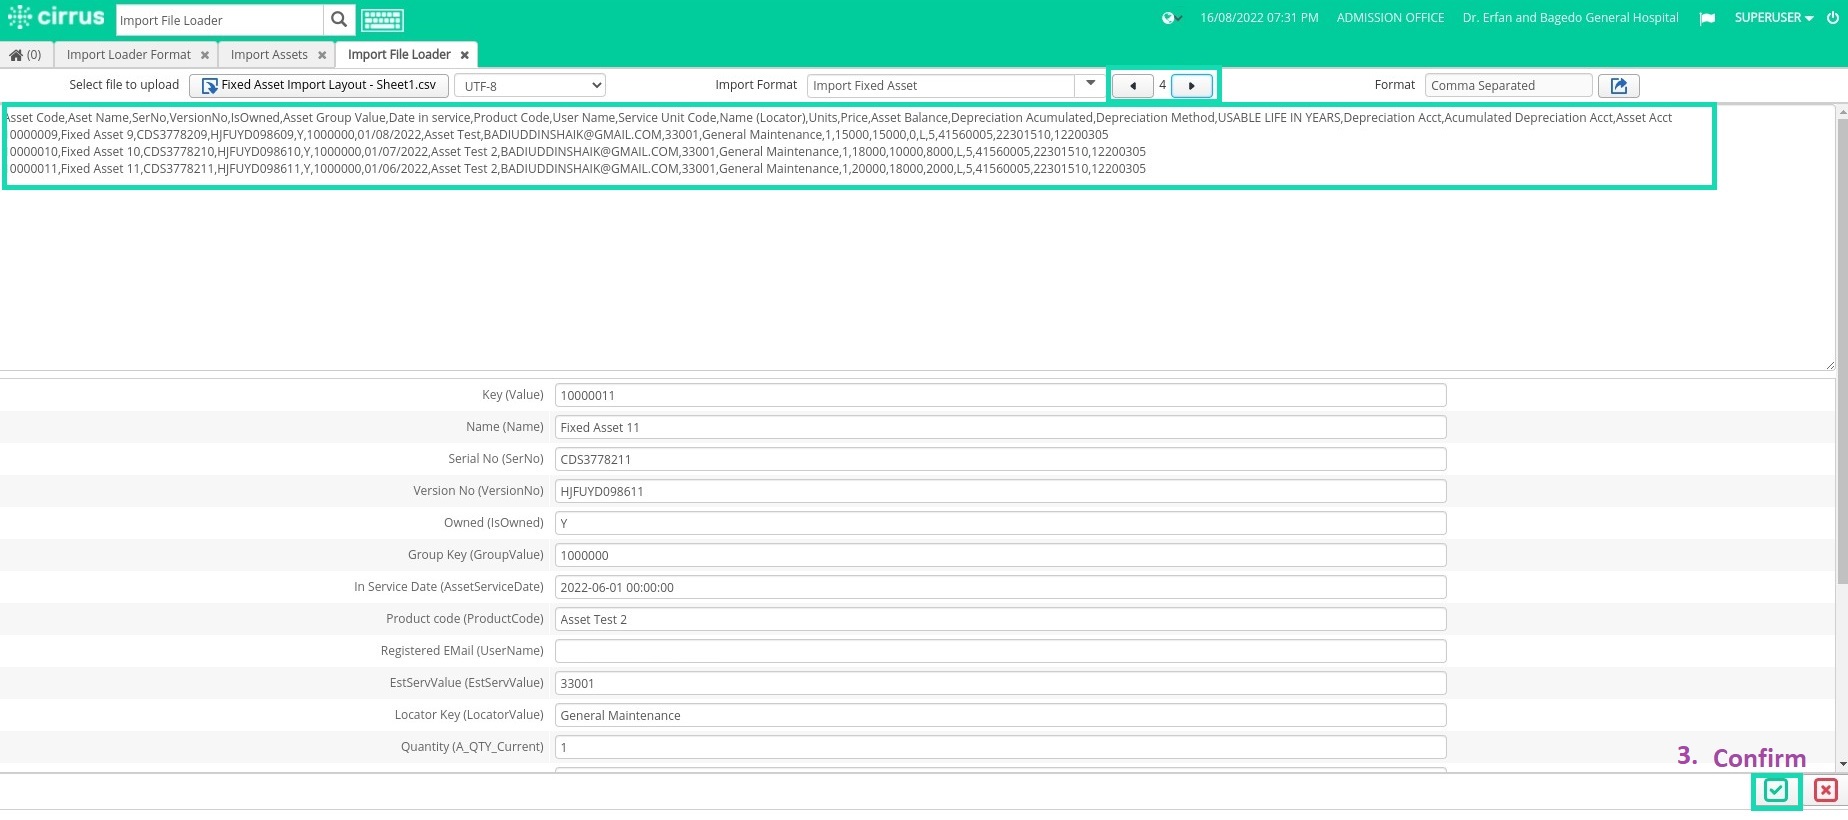The height and width of the screenshot is (820, 1848).
Task: Click the Name field with Fixed Asset 11
Action: [1000, 427]
